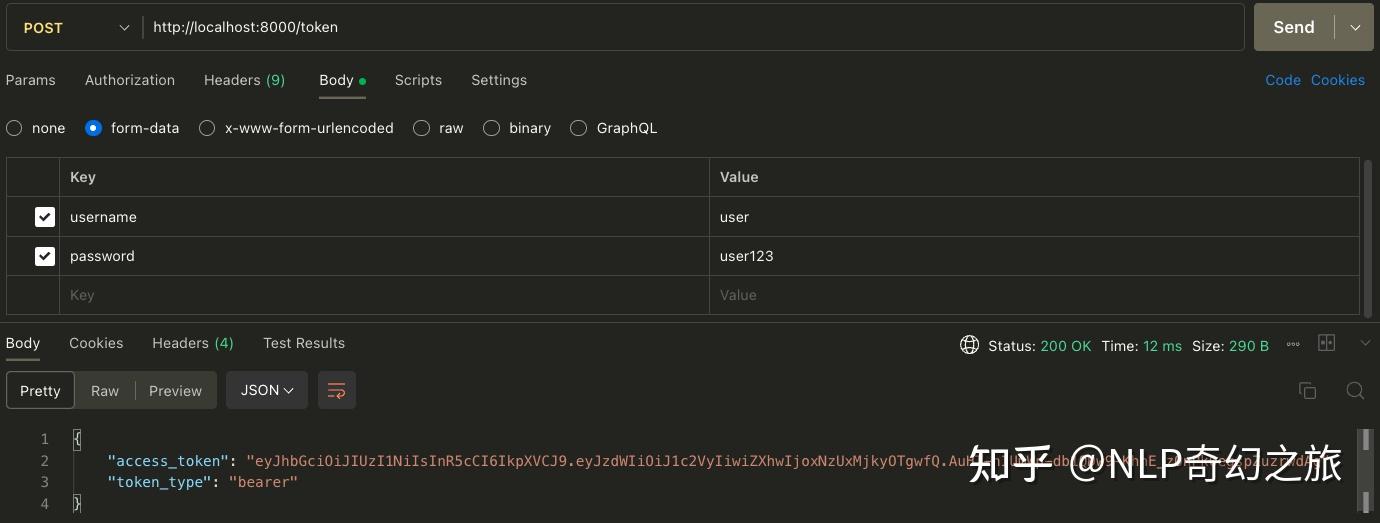
Task: Click the request URL input field
Action: tap(690, 28)
